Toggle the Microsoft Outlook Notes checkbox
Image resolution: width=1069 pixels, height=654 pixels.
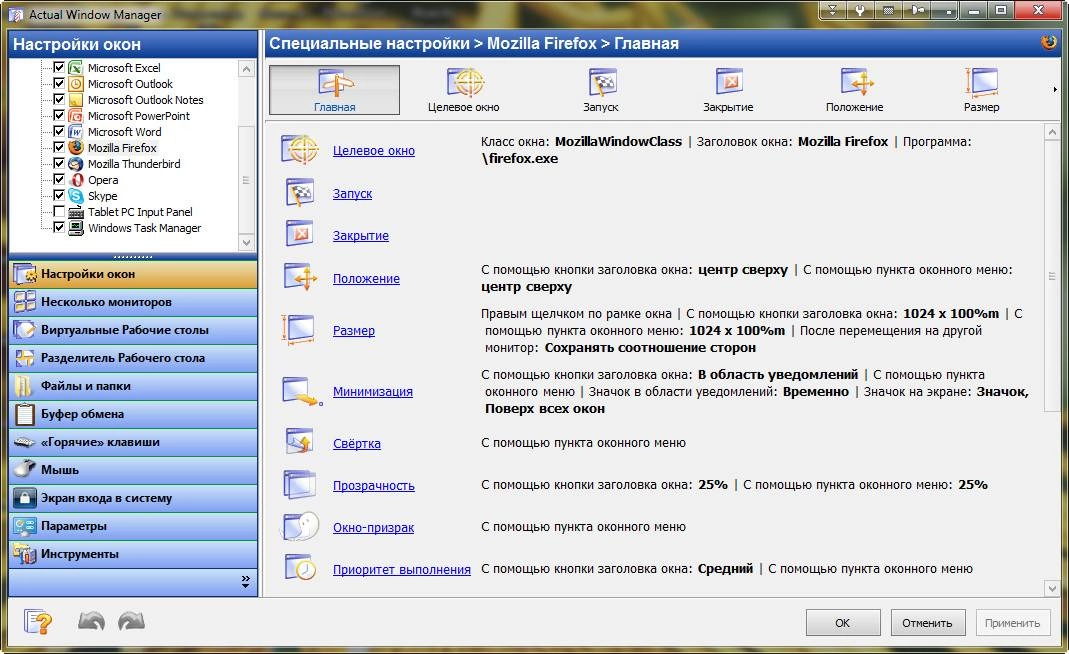59,100
